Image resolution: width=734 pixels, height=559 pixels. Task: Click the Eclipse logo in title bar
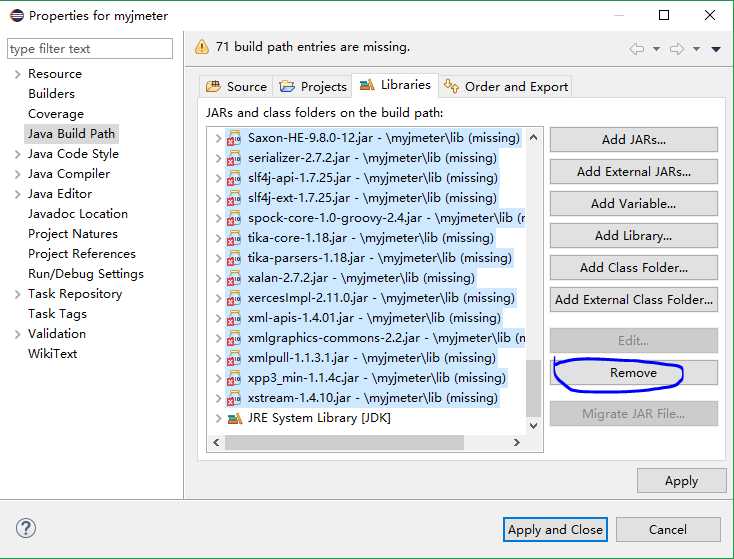17,15
